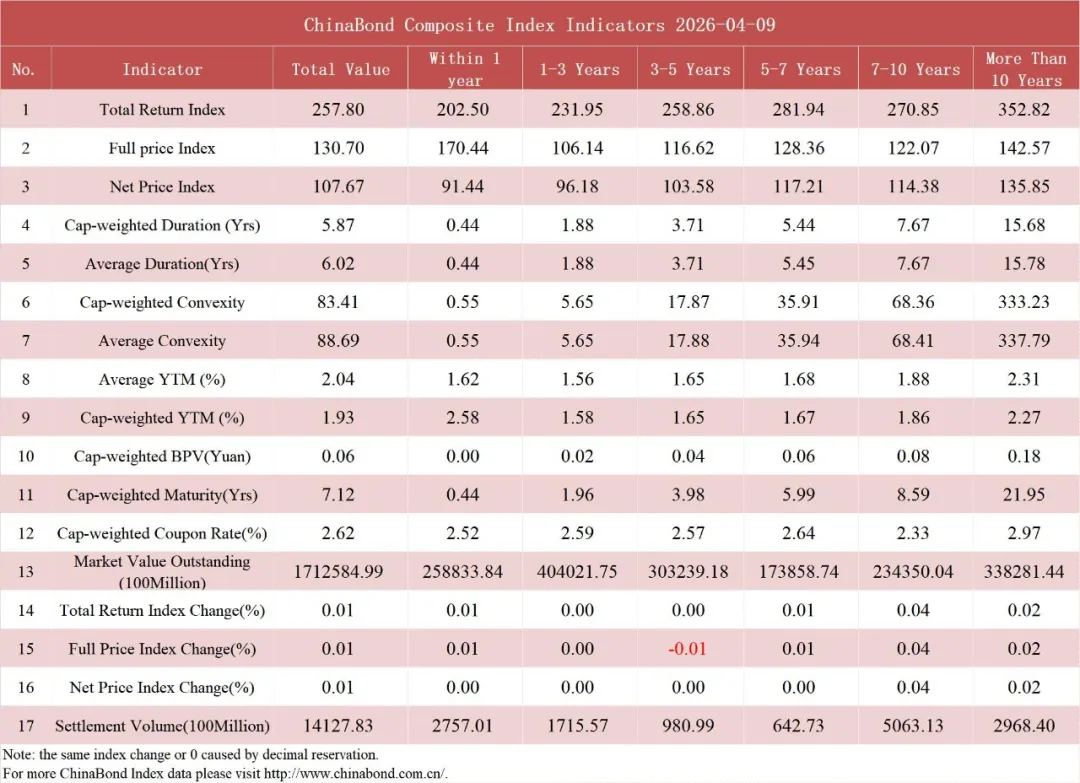Click the Settlement Volume(100Million) row label
This screenshot has height=783, width=1080.
pos(162,726)
